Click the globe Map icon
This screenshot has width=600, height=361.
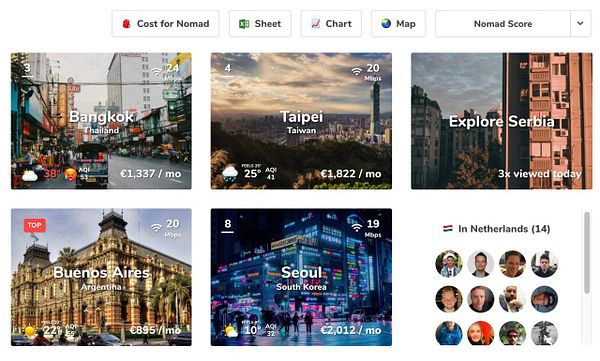386,24
